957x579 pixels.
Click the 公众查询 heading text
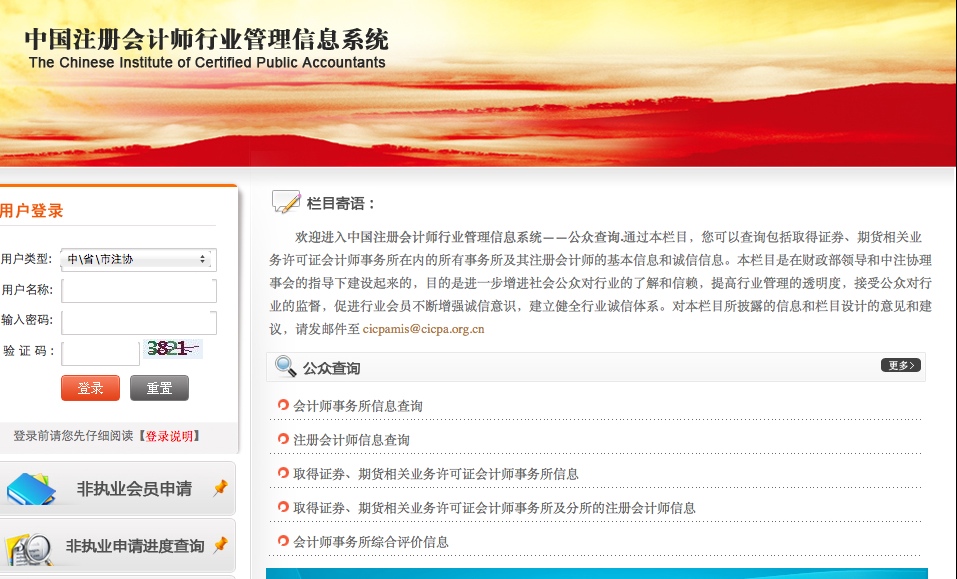[331, 369]
